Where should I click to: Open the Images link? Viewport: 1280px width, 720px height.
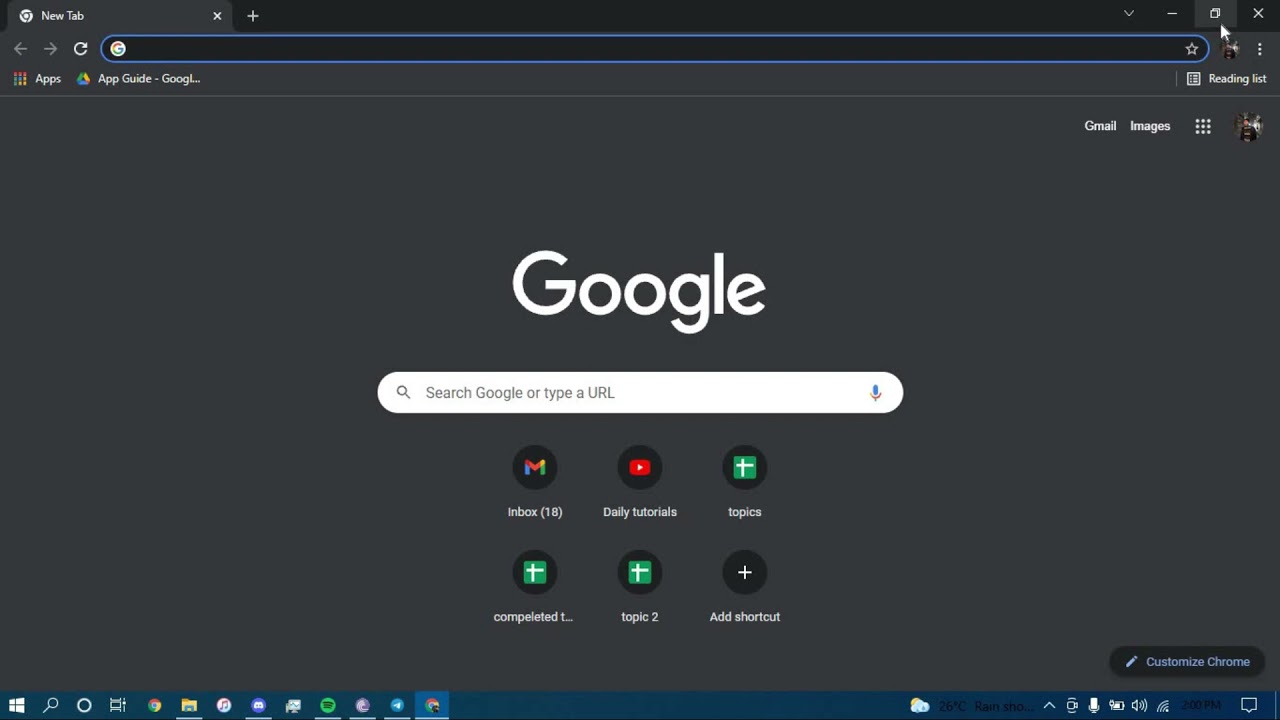[1150, 126]
